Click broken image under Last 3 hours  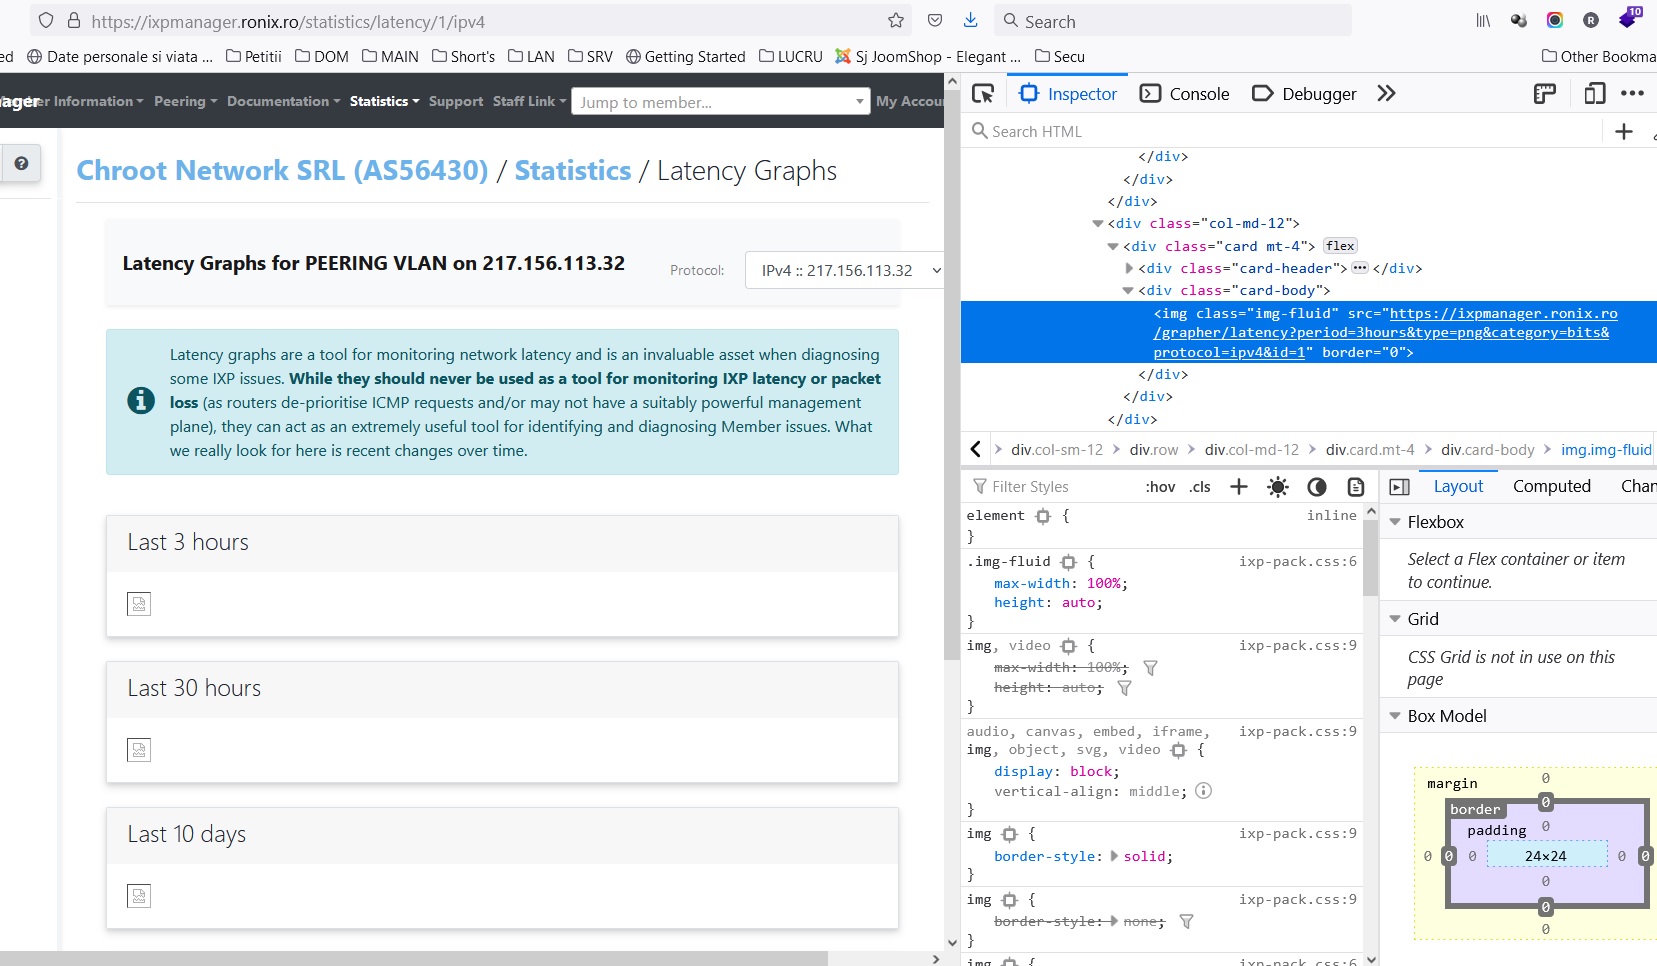(139, 604)
